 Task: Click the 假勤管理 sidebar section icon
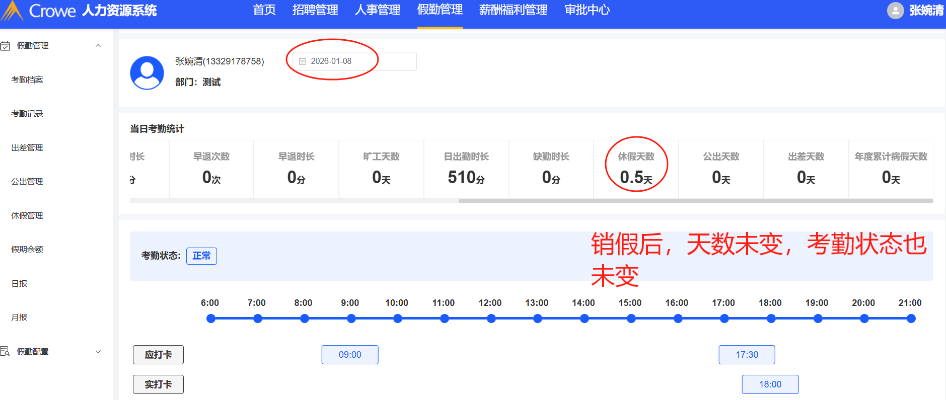[6, 46]
